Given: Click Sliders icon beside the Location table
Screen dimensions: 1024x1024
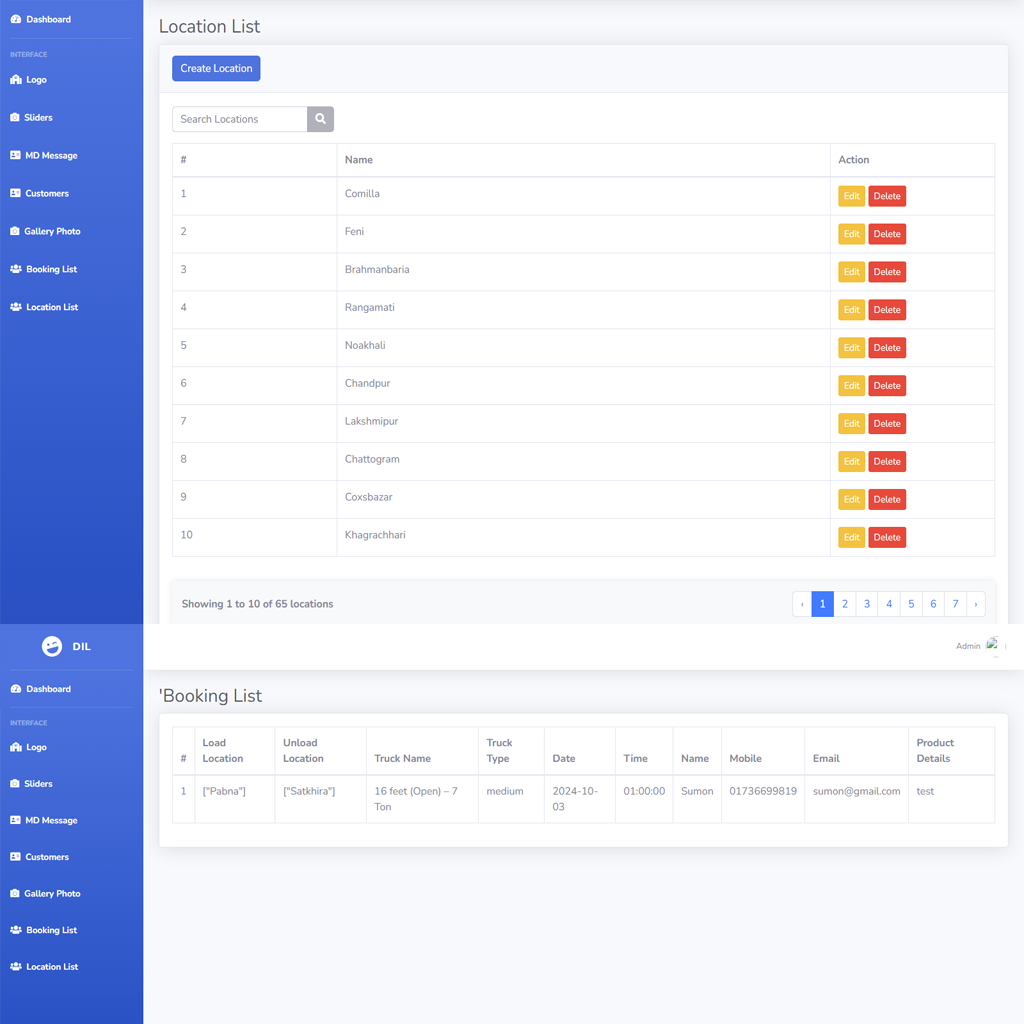Looking at the screenshot, I should coord(15,118).
